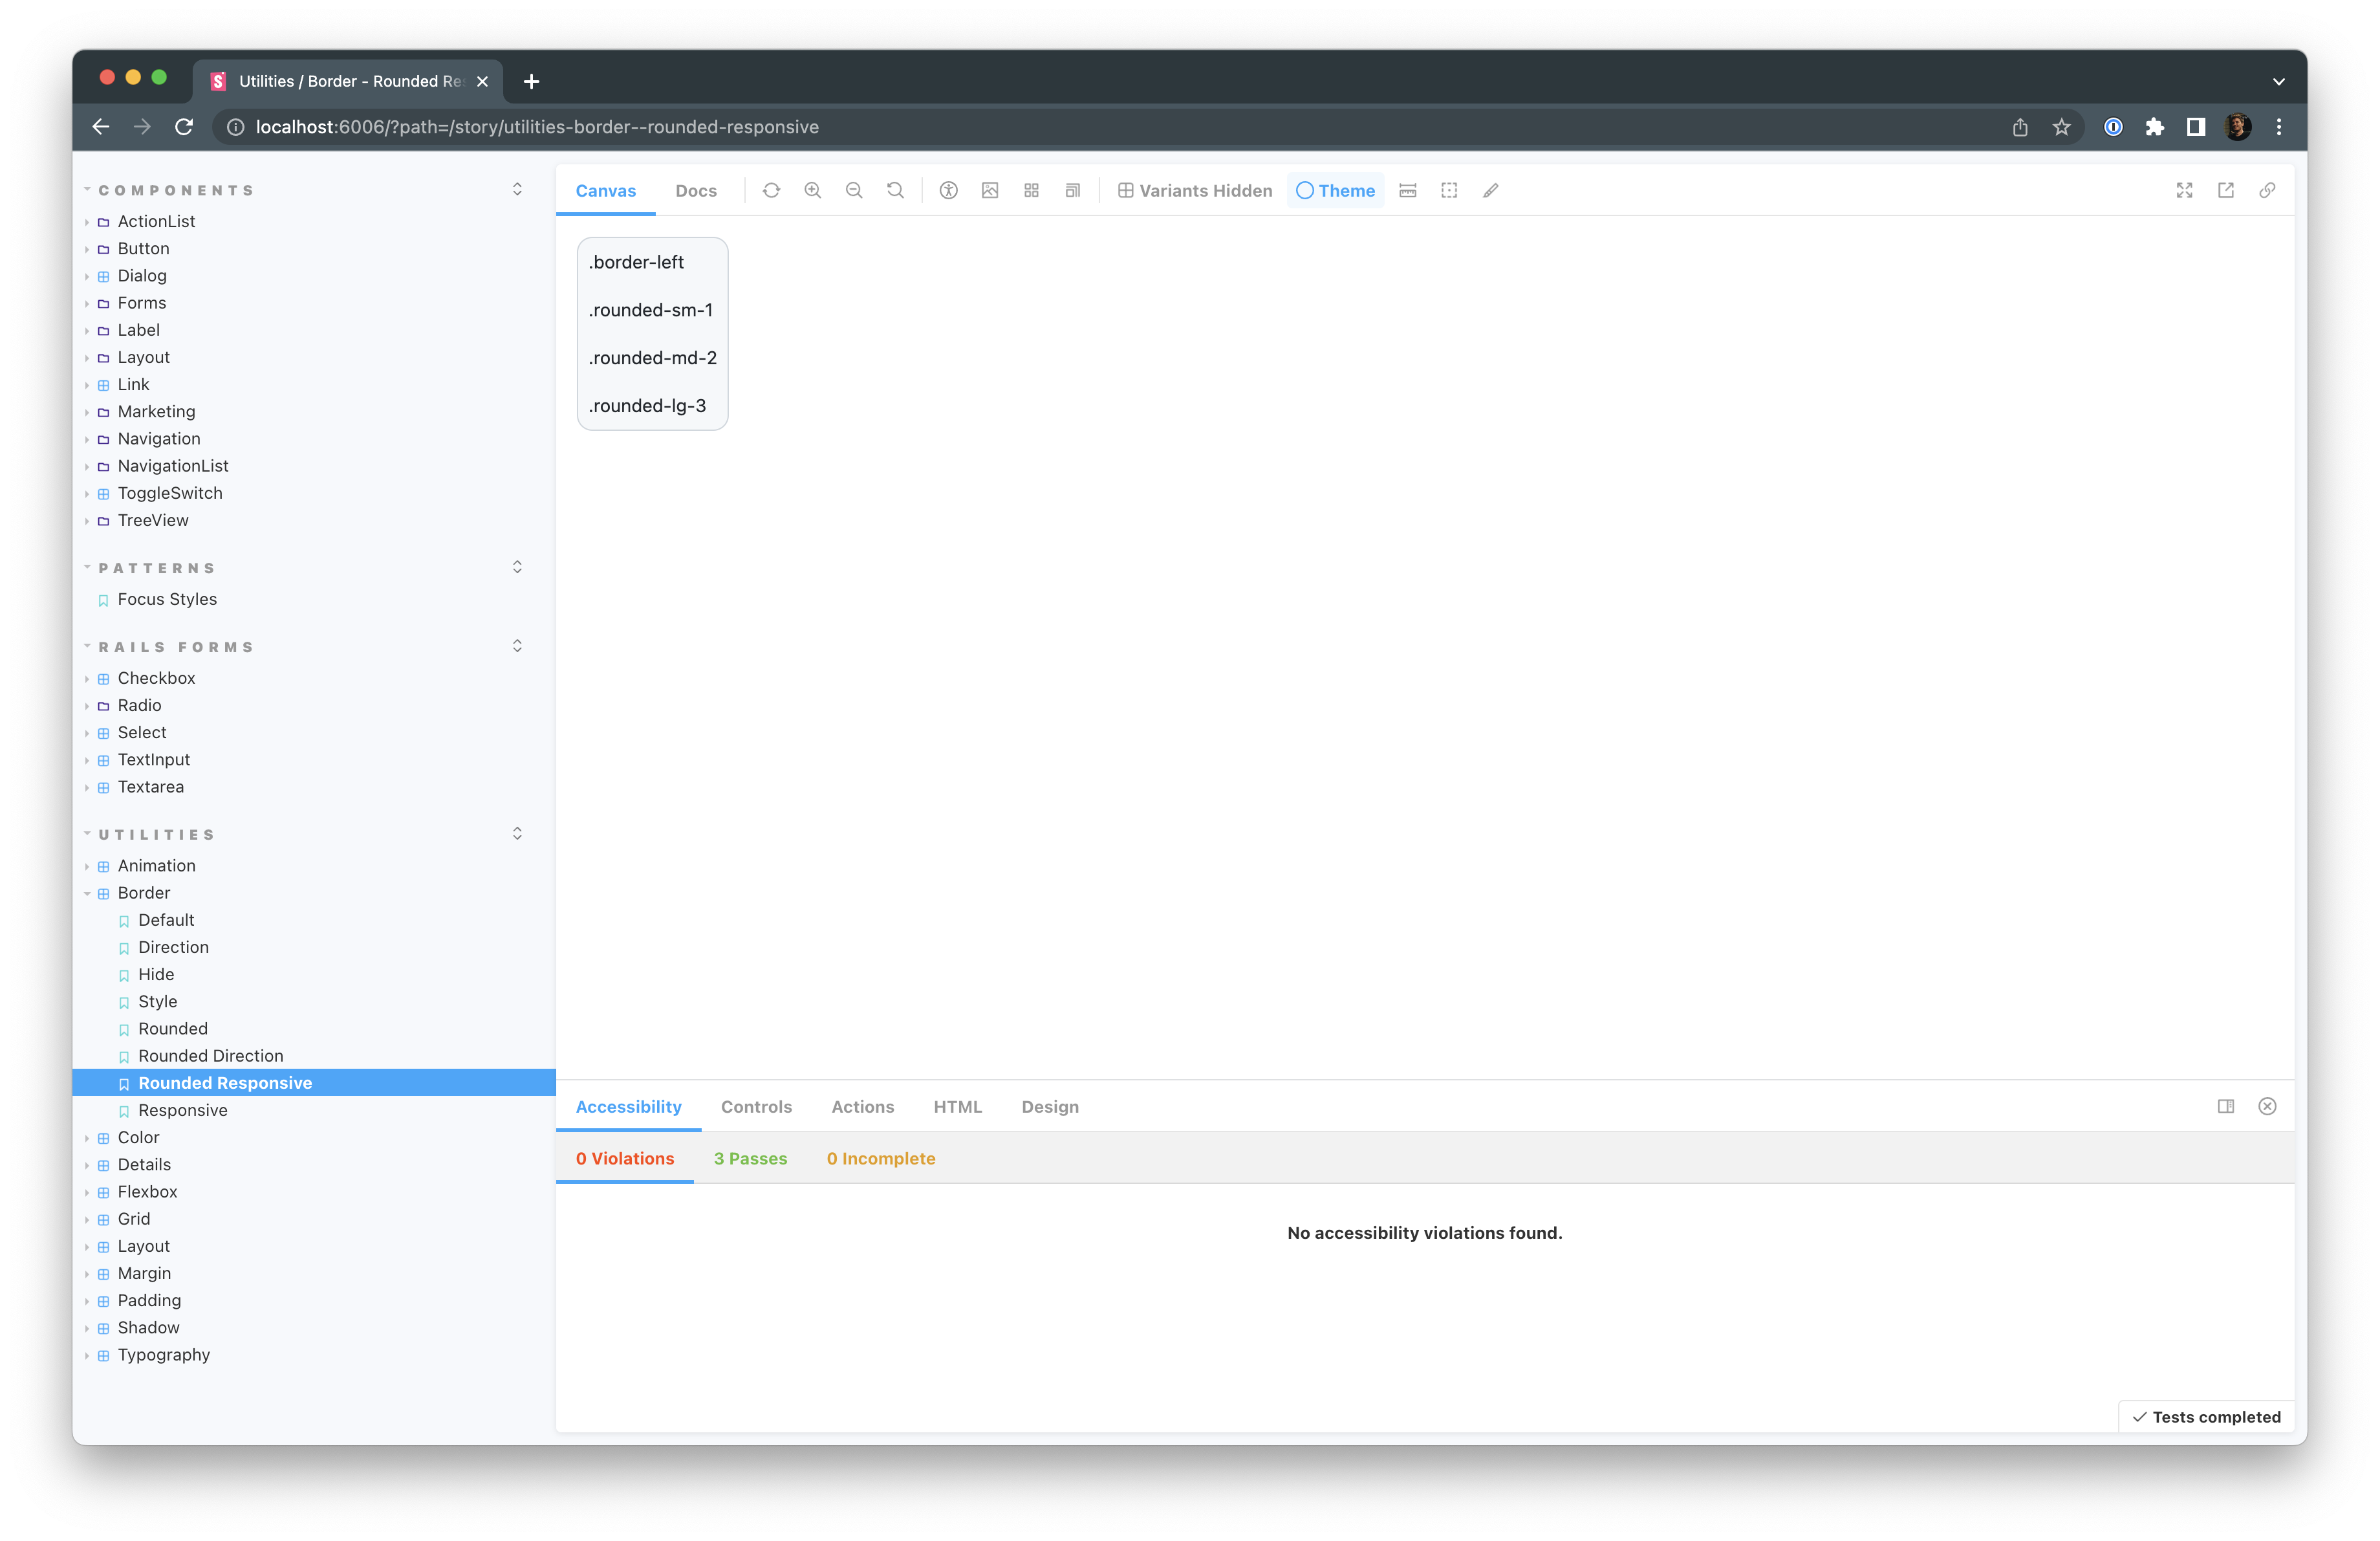Open the vision simulator accessibility icon

[948, 190]
